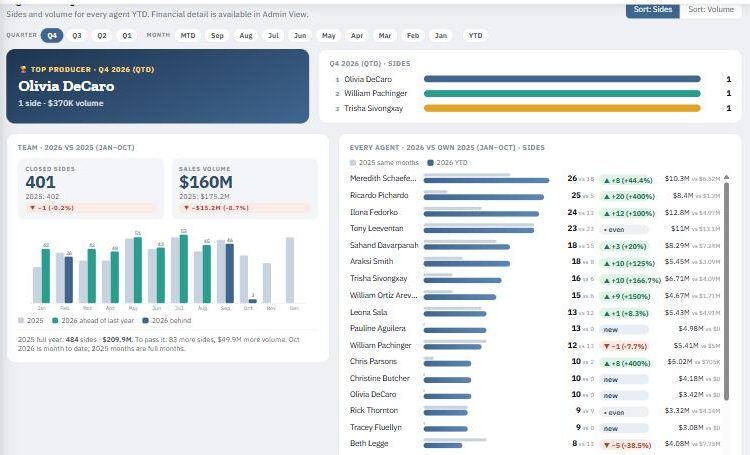Click the 'new' badge for Pauline Aguilera
The height and width of the screenshot is (455, 750).
[624, 330]
